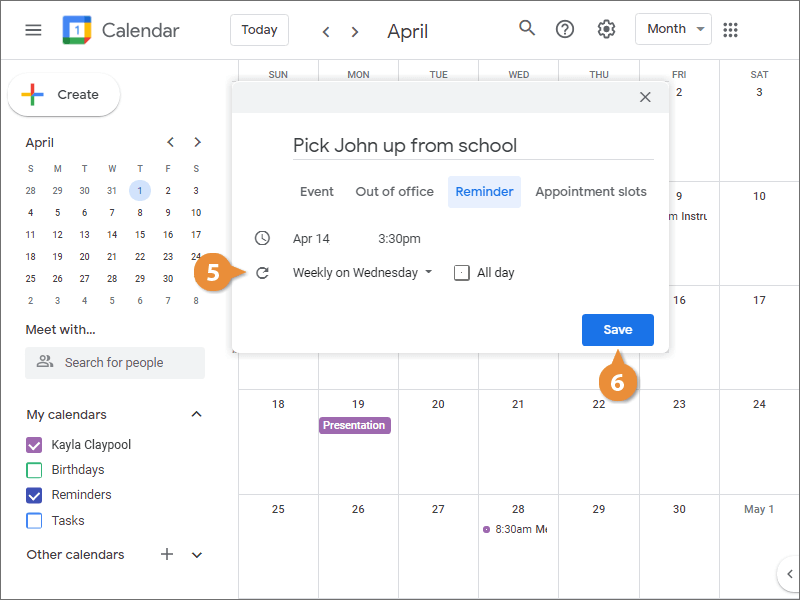Collapse the My calendars section
The image size is (800, 600).
[x=197, y=414]
